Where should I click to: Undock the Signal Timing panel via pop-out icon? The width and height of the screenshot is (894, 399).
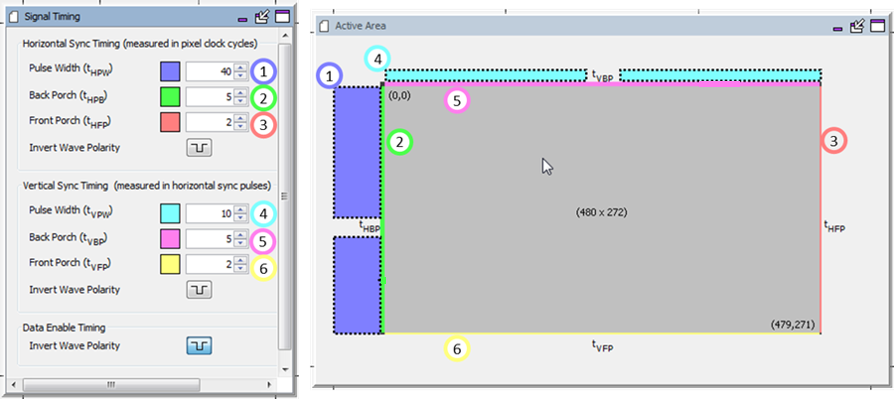click(262, 17)
